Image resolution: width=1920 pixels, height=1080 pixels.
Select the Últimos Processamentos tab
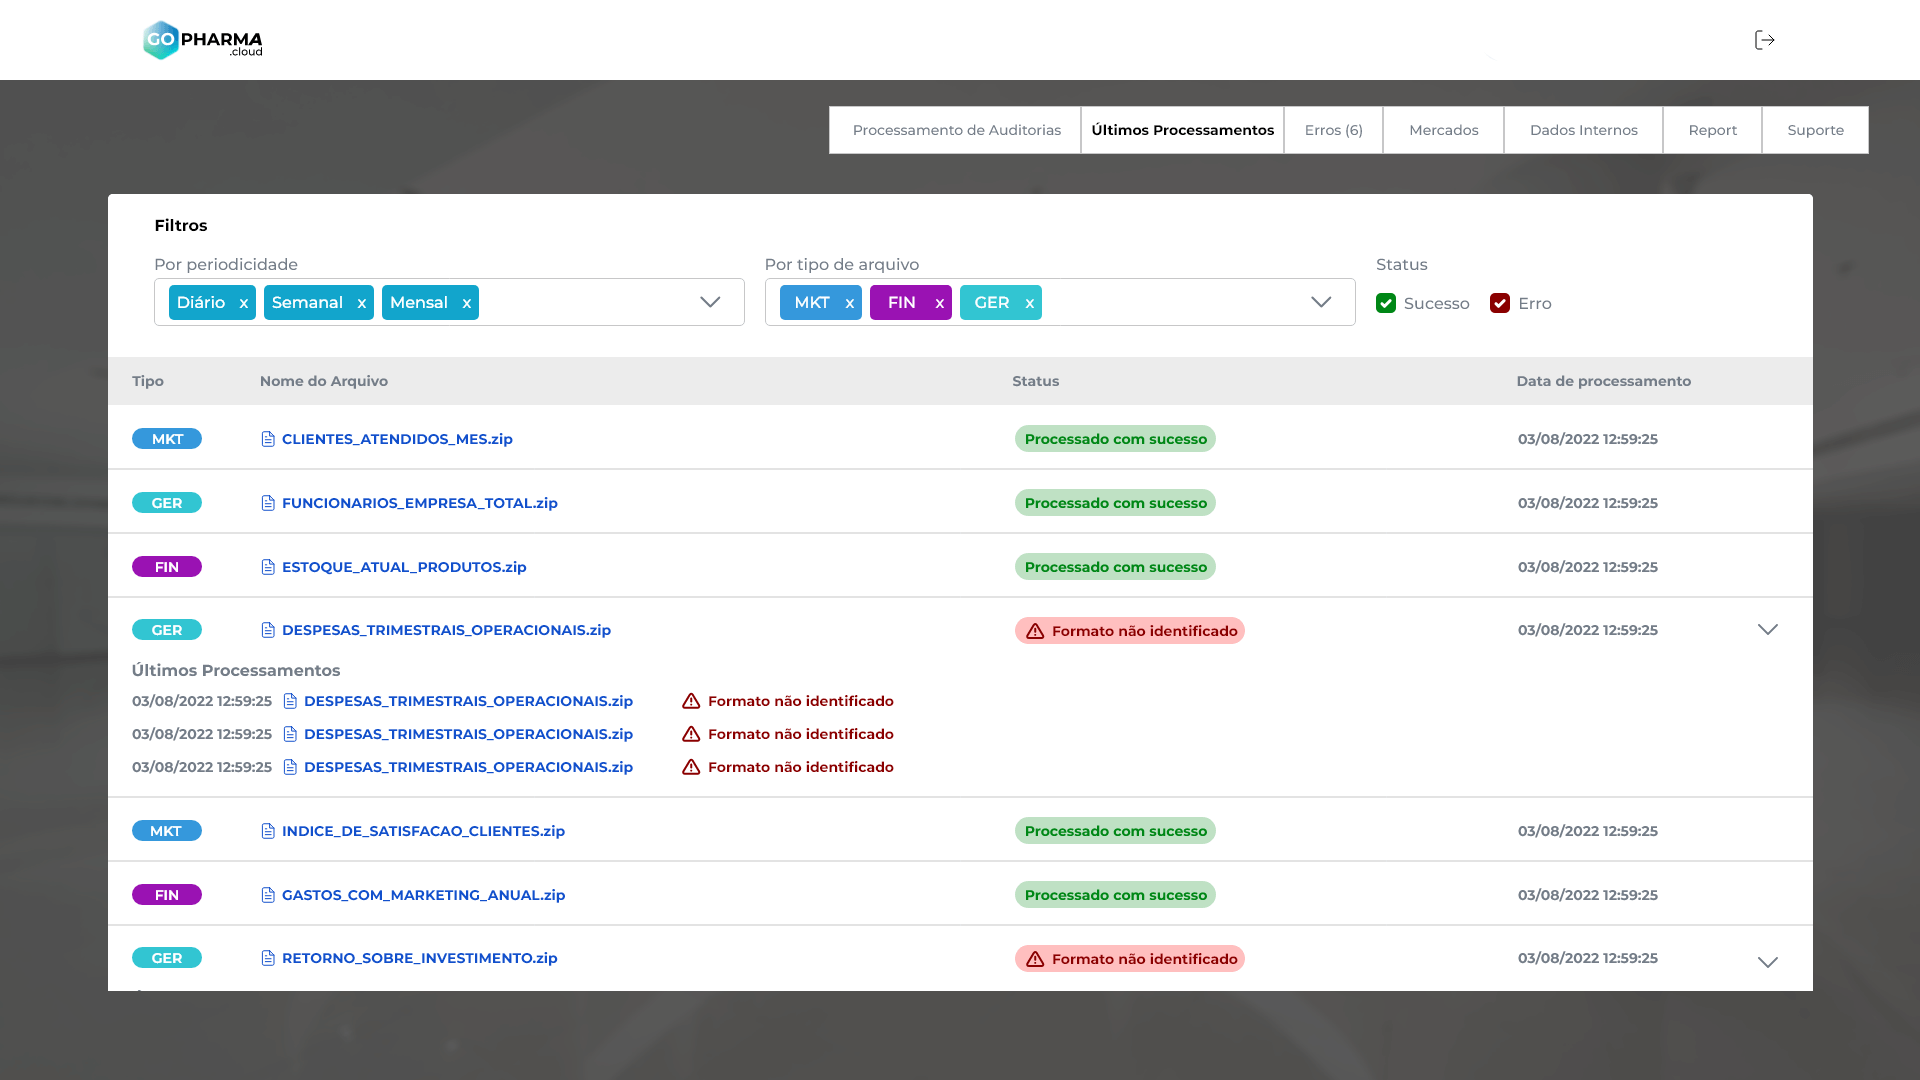[x=1183, y=130]
